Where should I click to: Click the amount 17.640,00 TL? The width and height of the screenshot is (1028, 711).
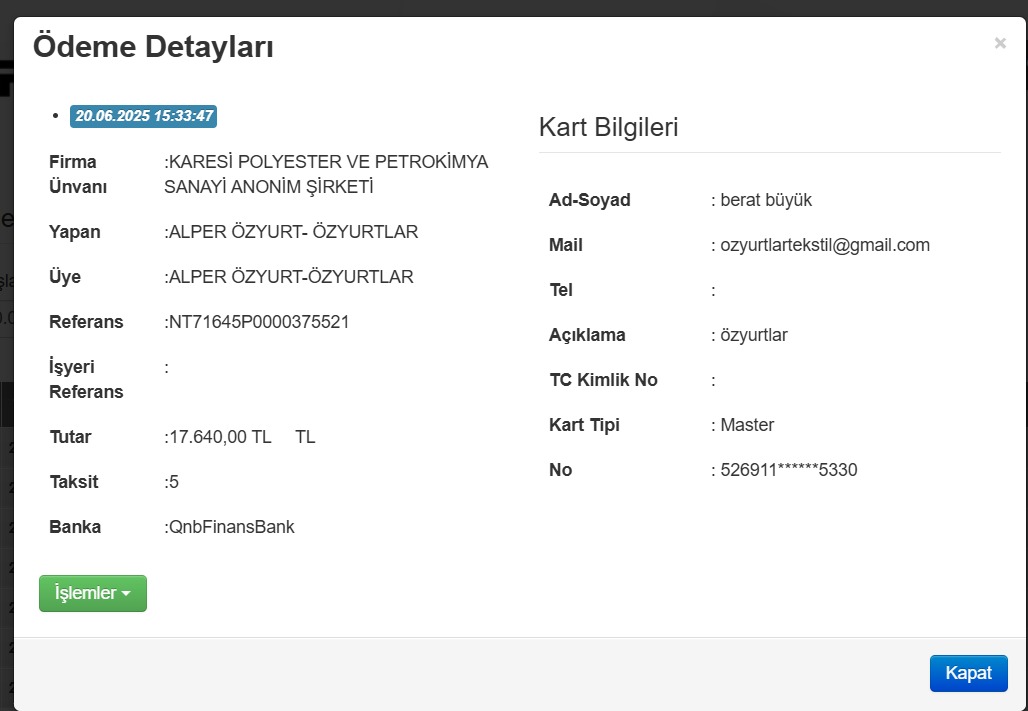click(220, 437)
